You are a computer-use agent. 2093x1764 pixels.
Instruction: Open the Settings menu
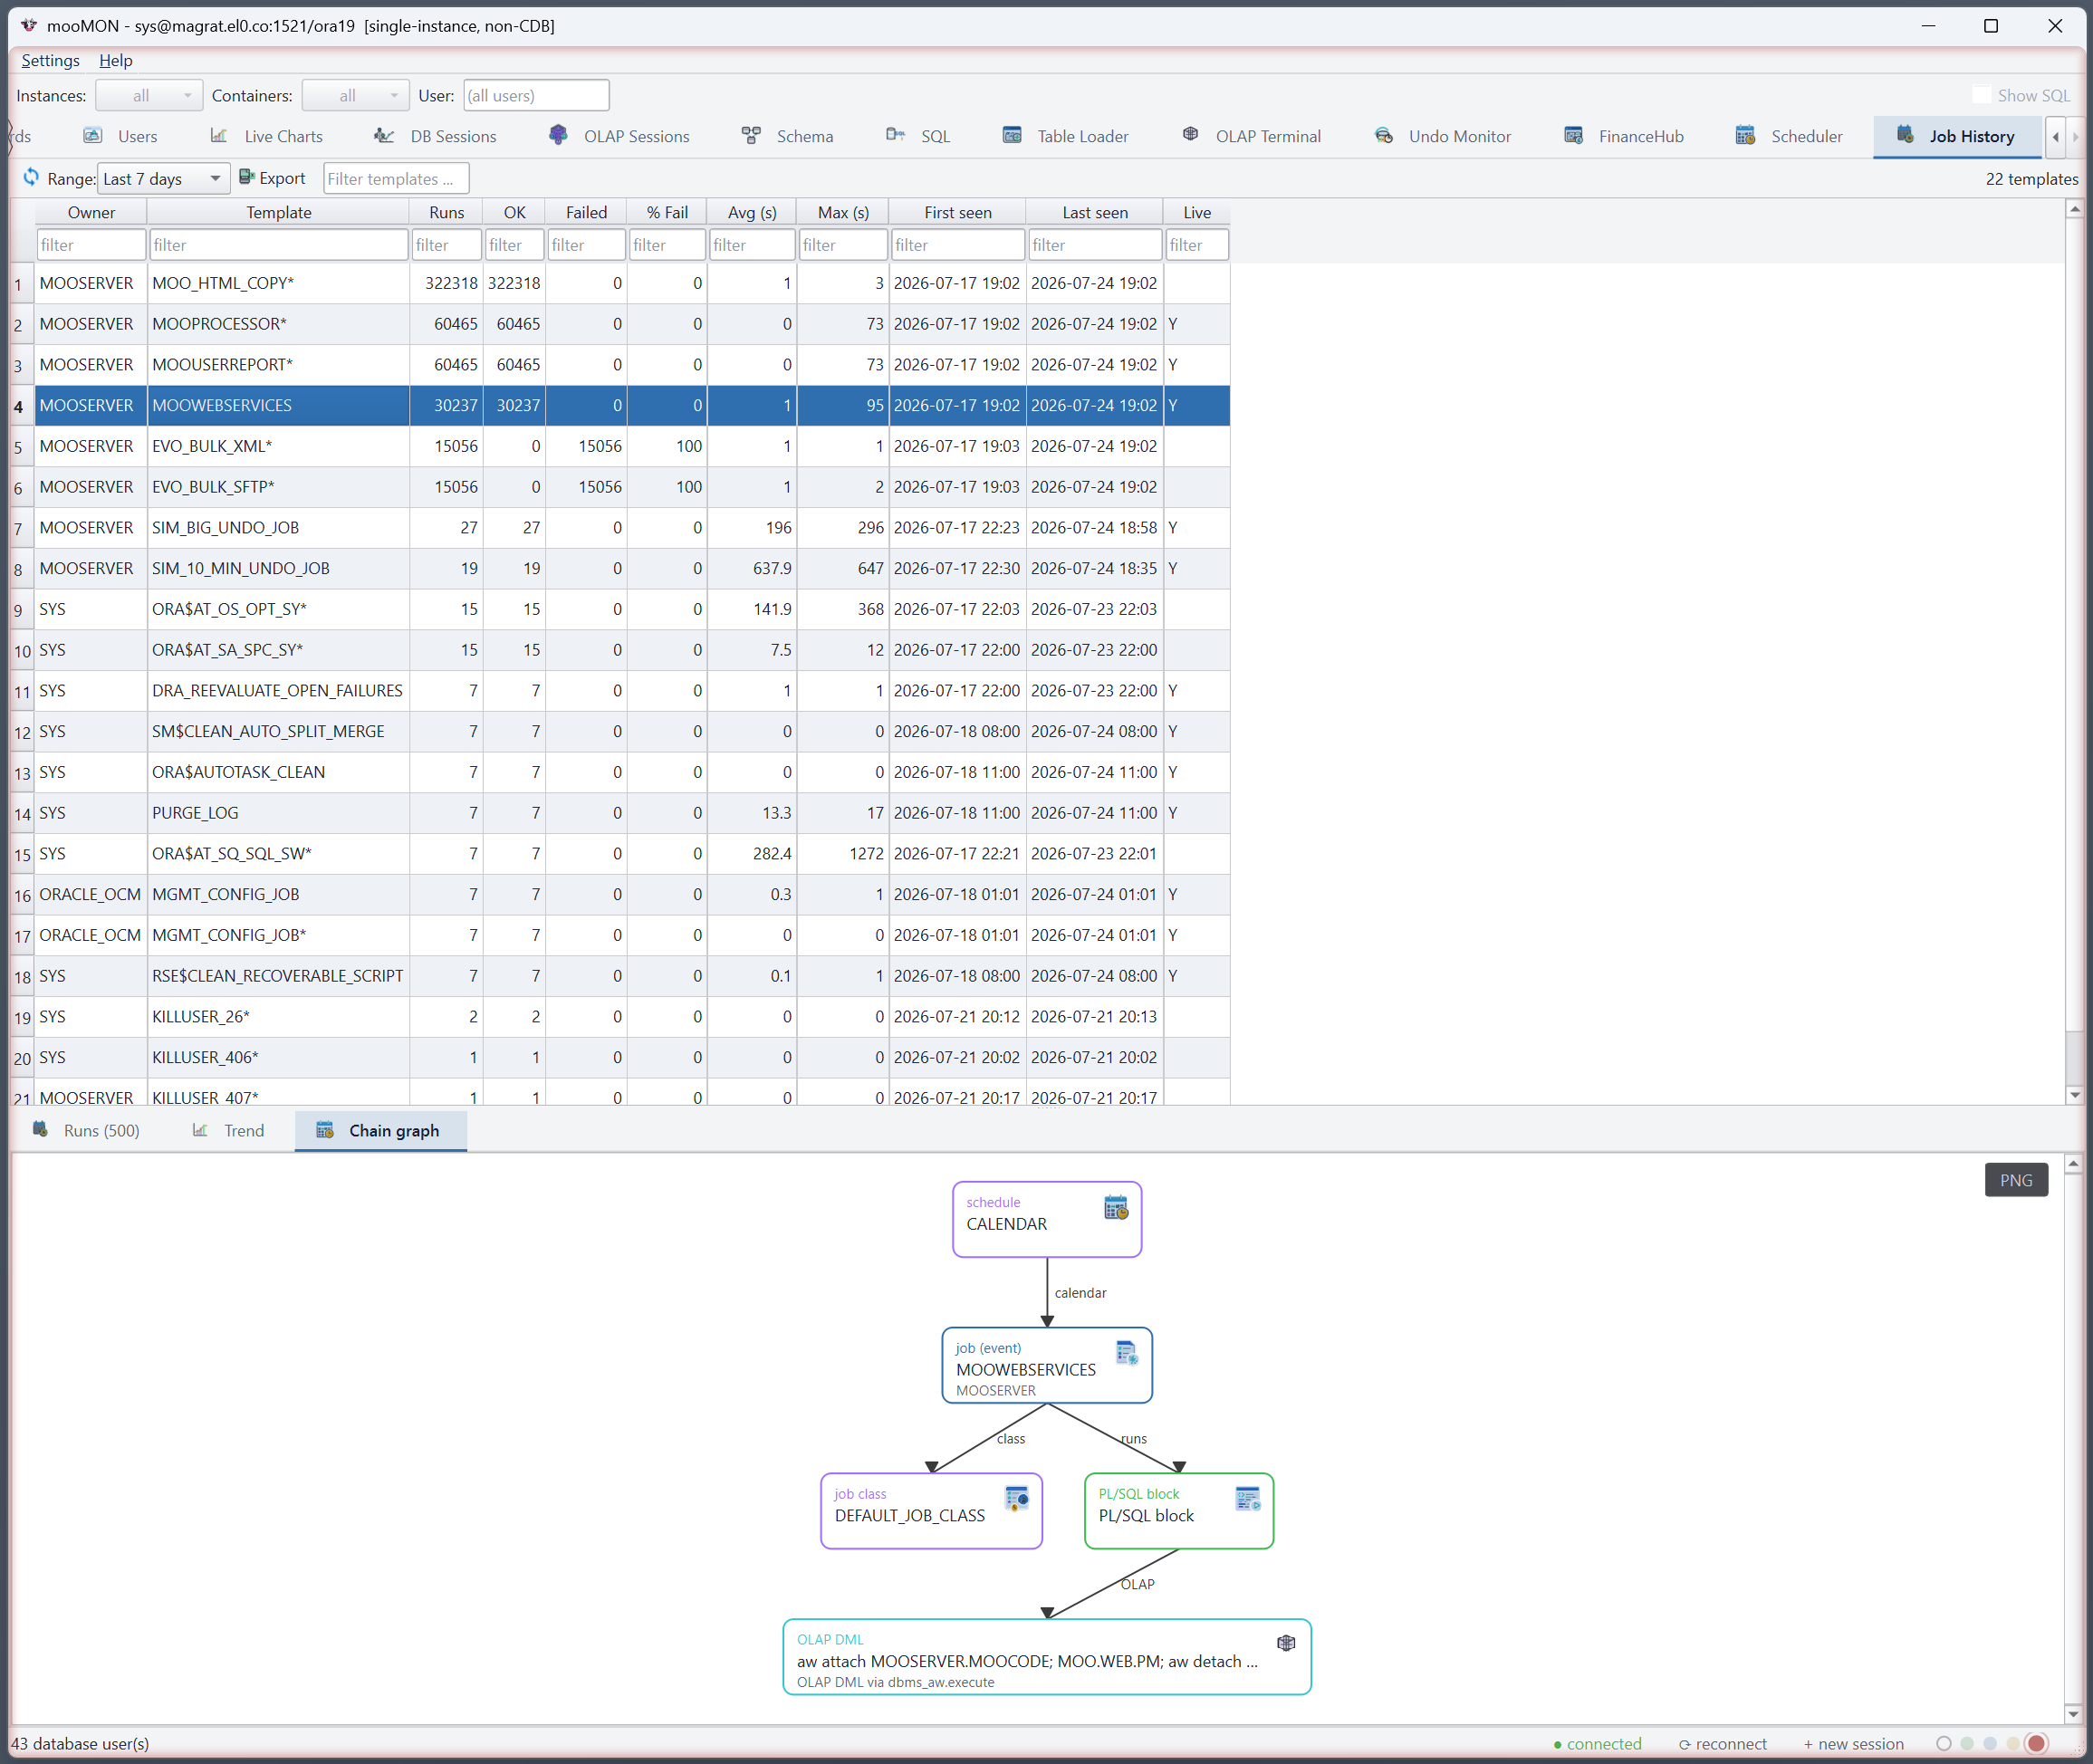click(x=50, y=60)
